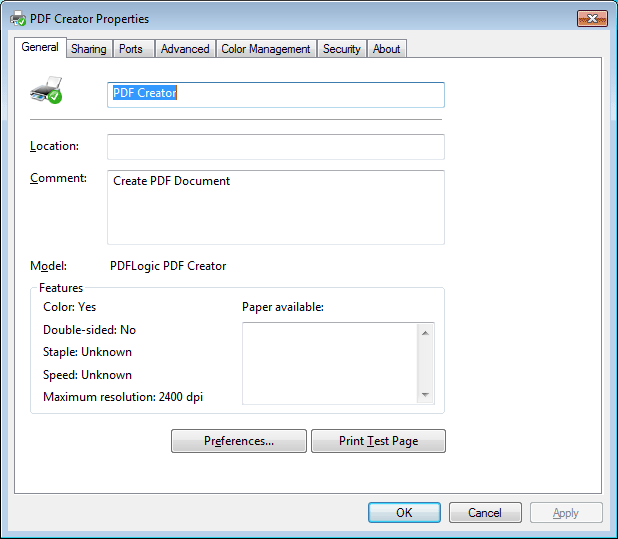618x539 pixels.
Task: Click the 'PDFLogic PDF Creator' model text
Action: [x=168, y=266]
